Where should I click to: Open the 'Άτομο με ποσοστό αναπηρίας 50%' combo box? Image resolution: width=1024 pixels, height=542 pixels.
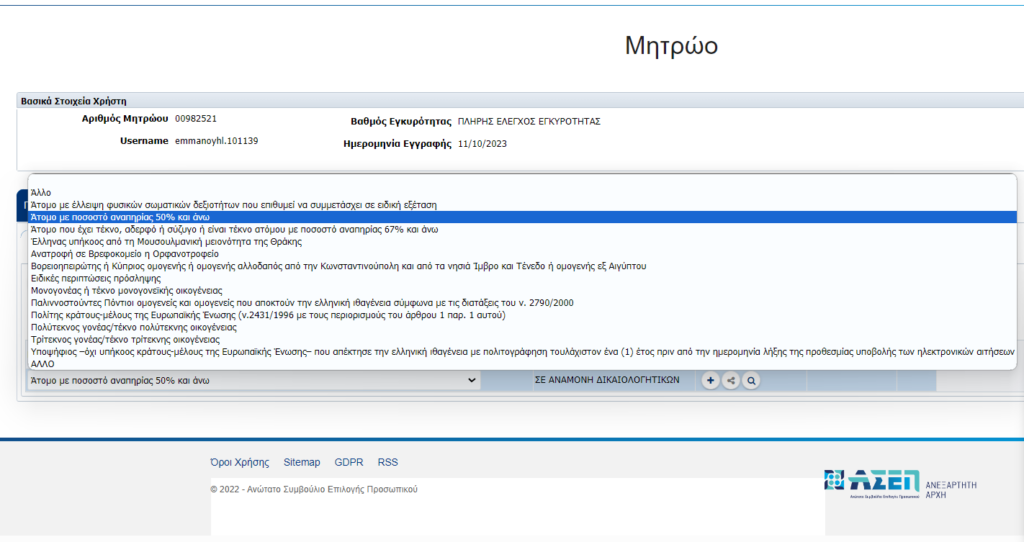254,381
